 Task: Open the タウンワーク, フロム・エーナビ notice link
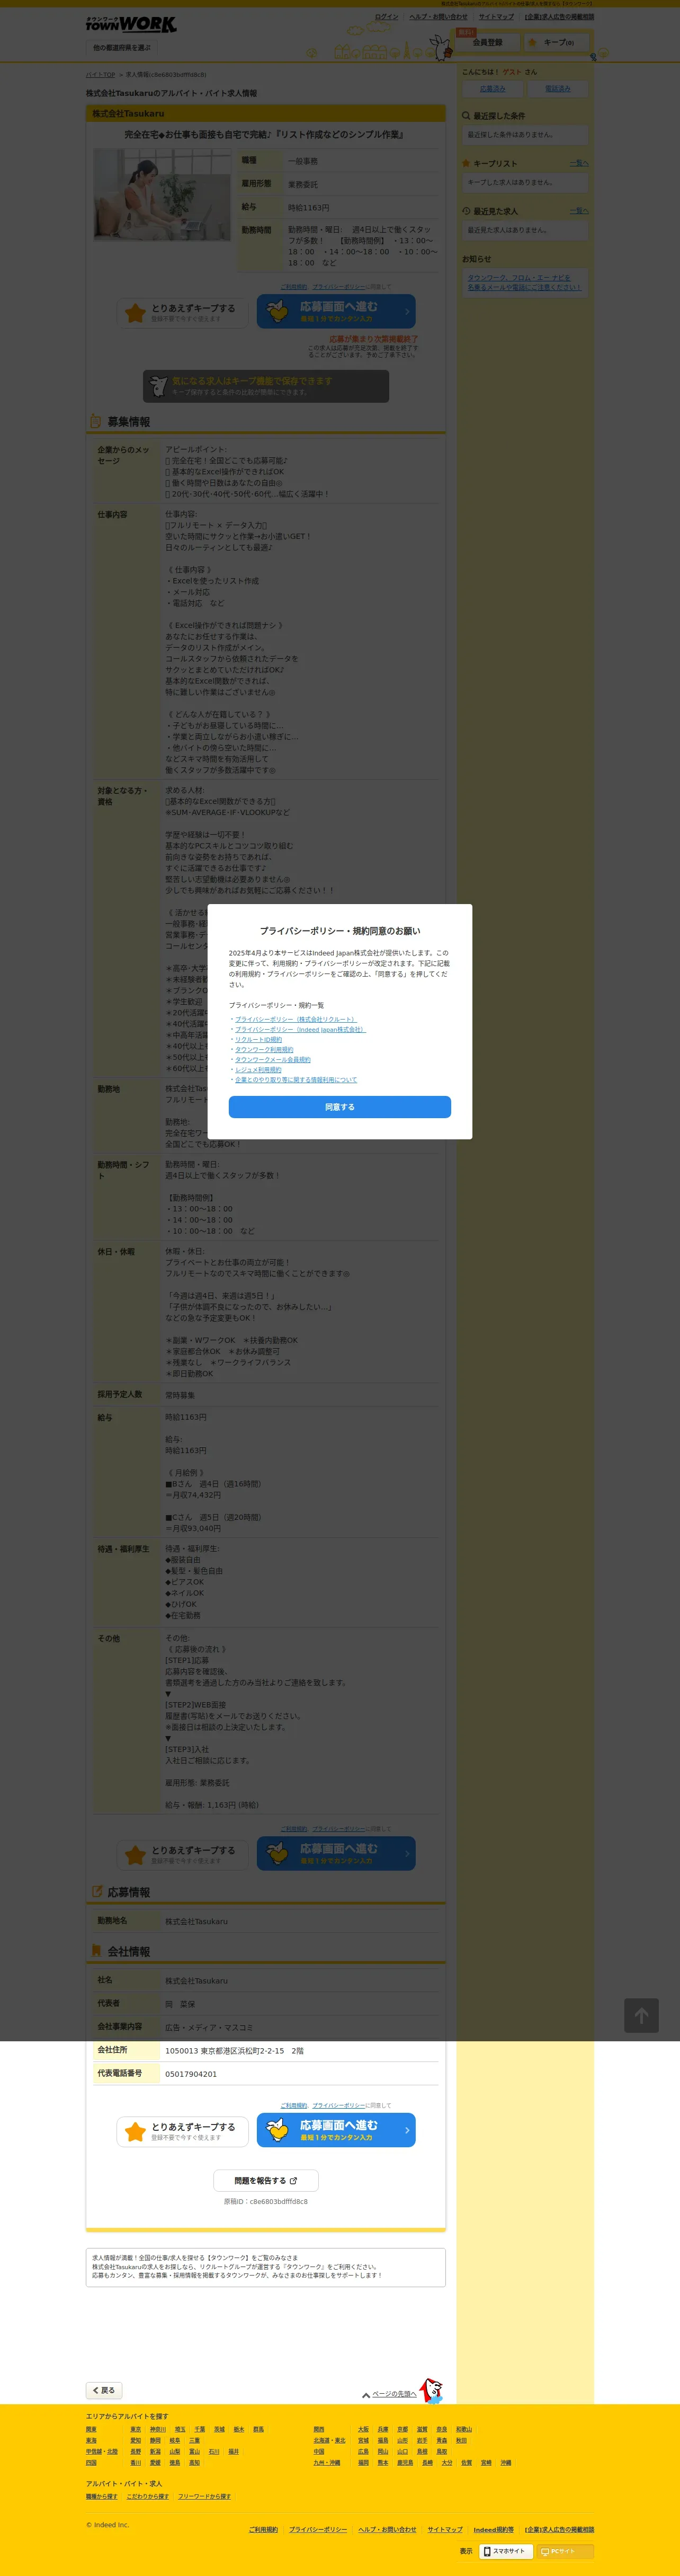[x=524, y=282]
